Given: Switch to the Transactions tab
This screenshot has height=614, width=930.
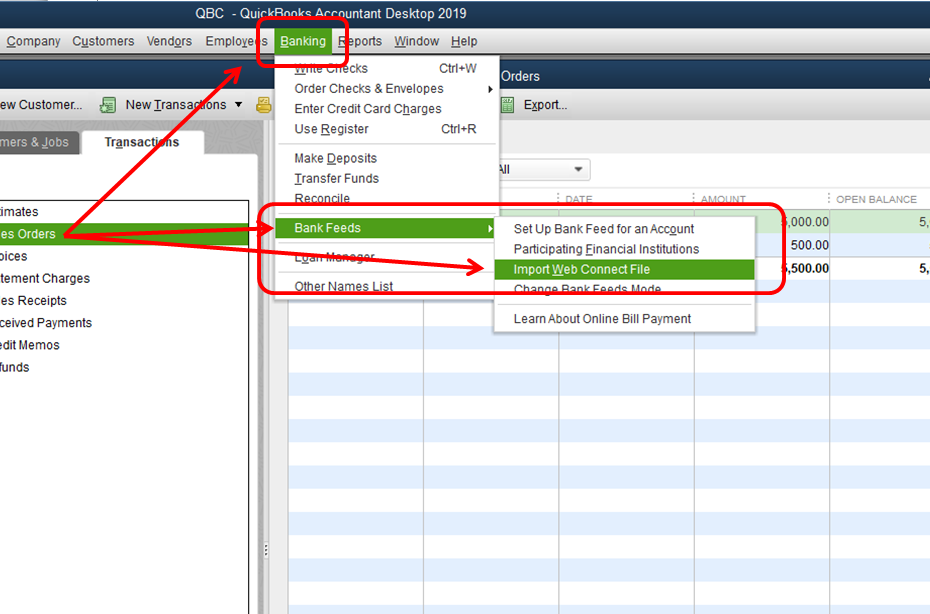Looking at the screenshot, I should [x=142, y=142].
